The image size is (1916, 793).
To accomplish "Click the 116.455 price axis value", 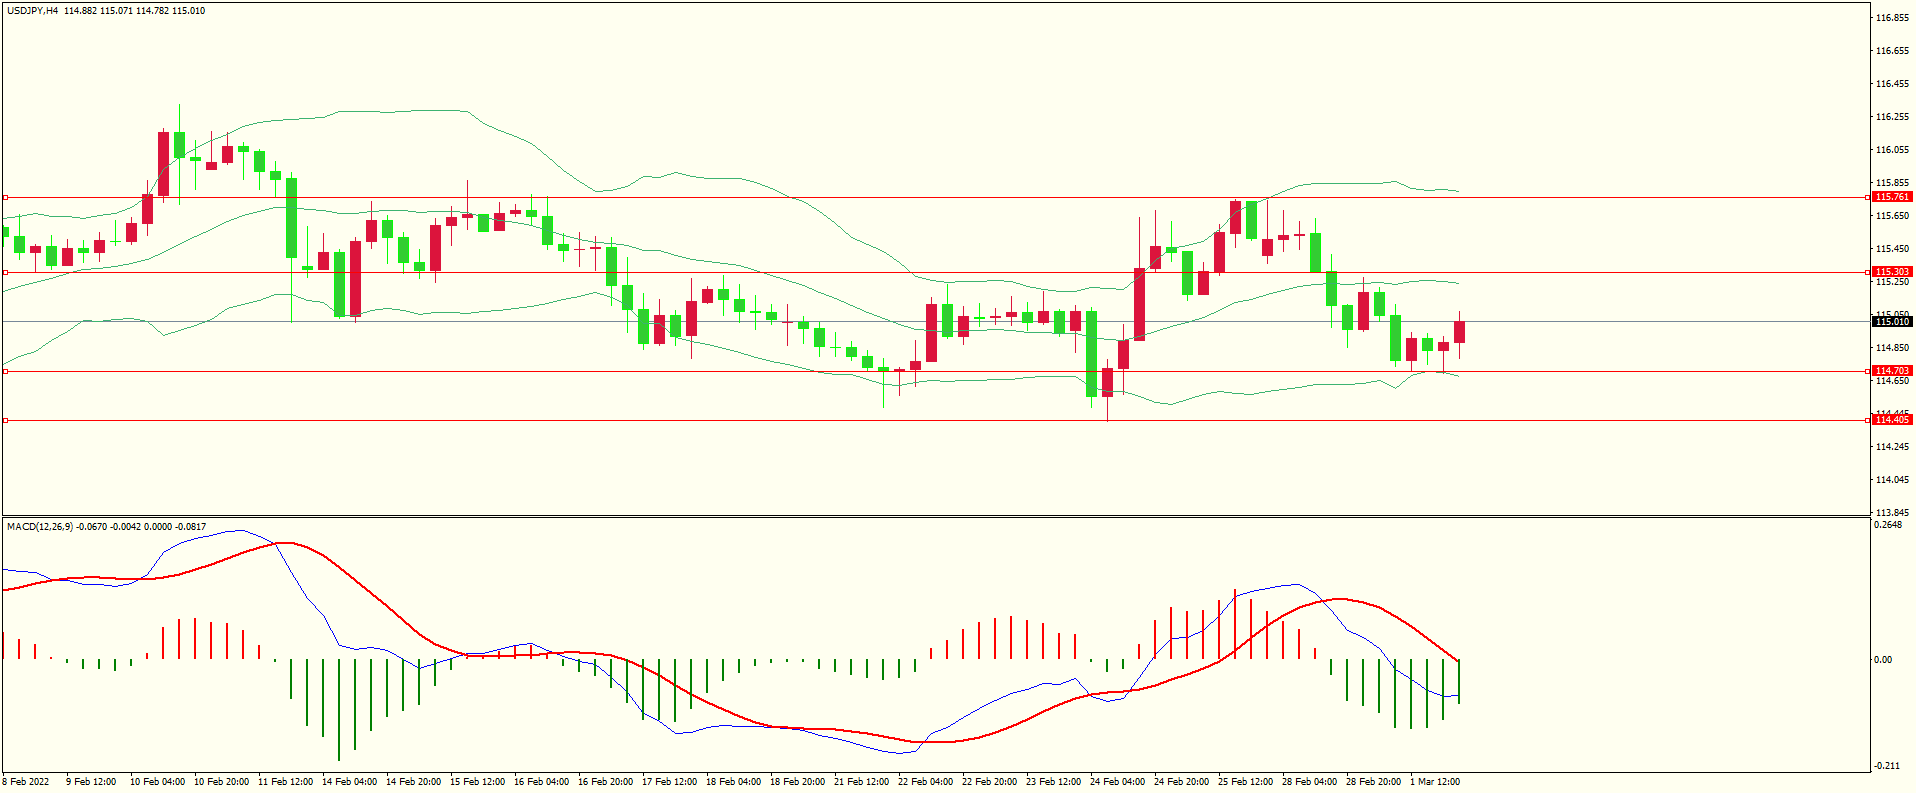I will 1892,84.
